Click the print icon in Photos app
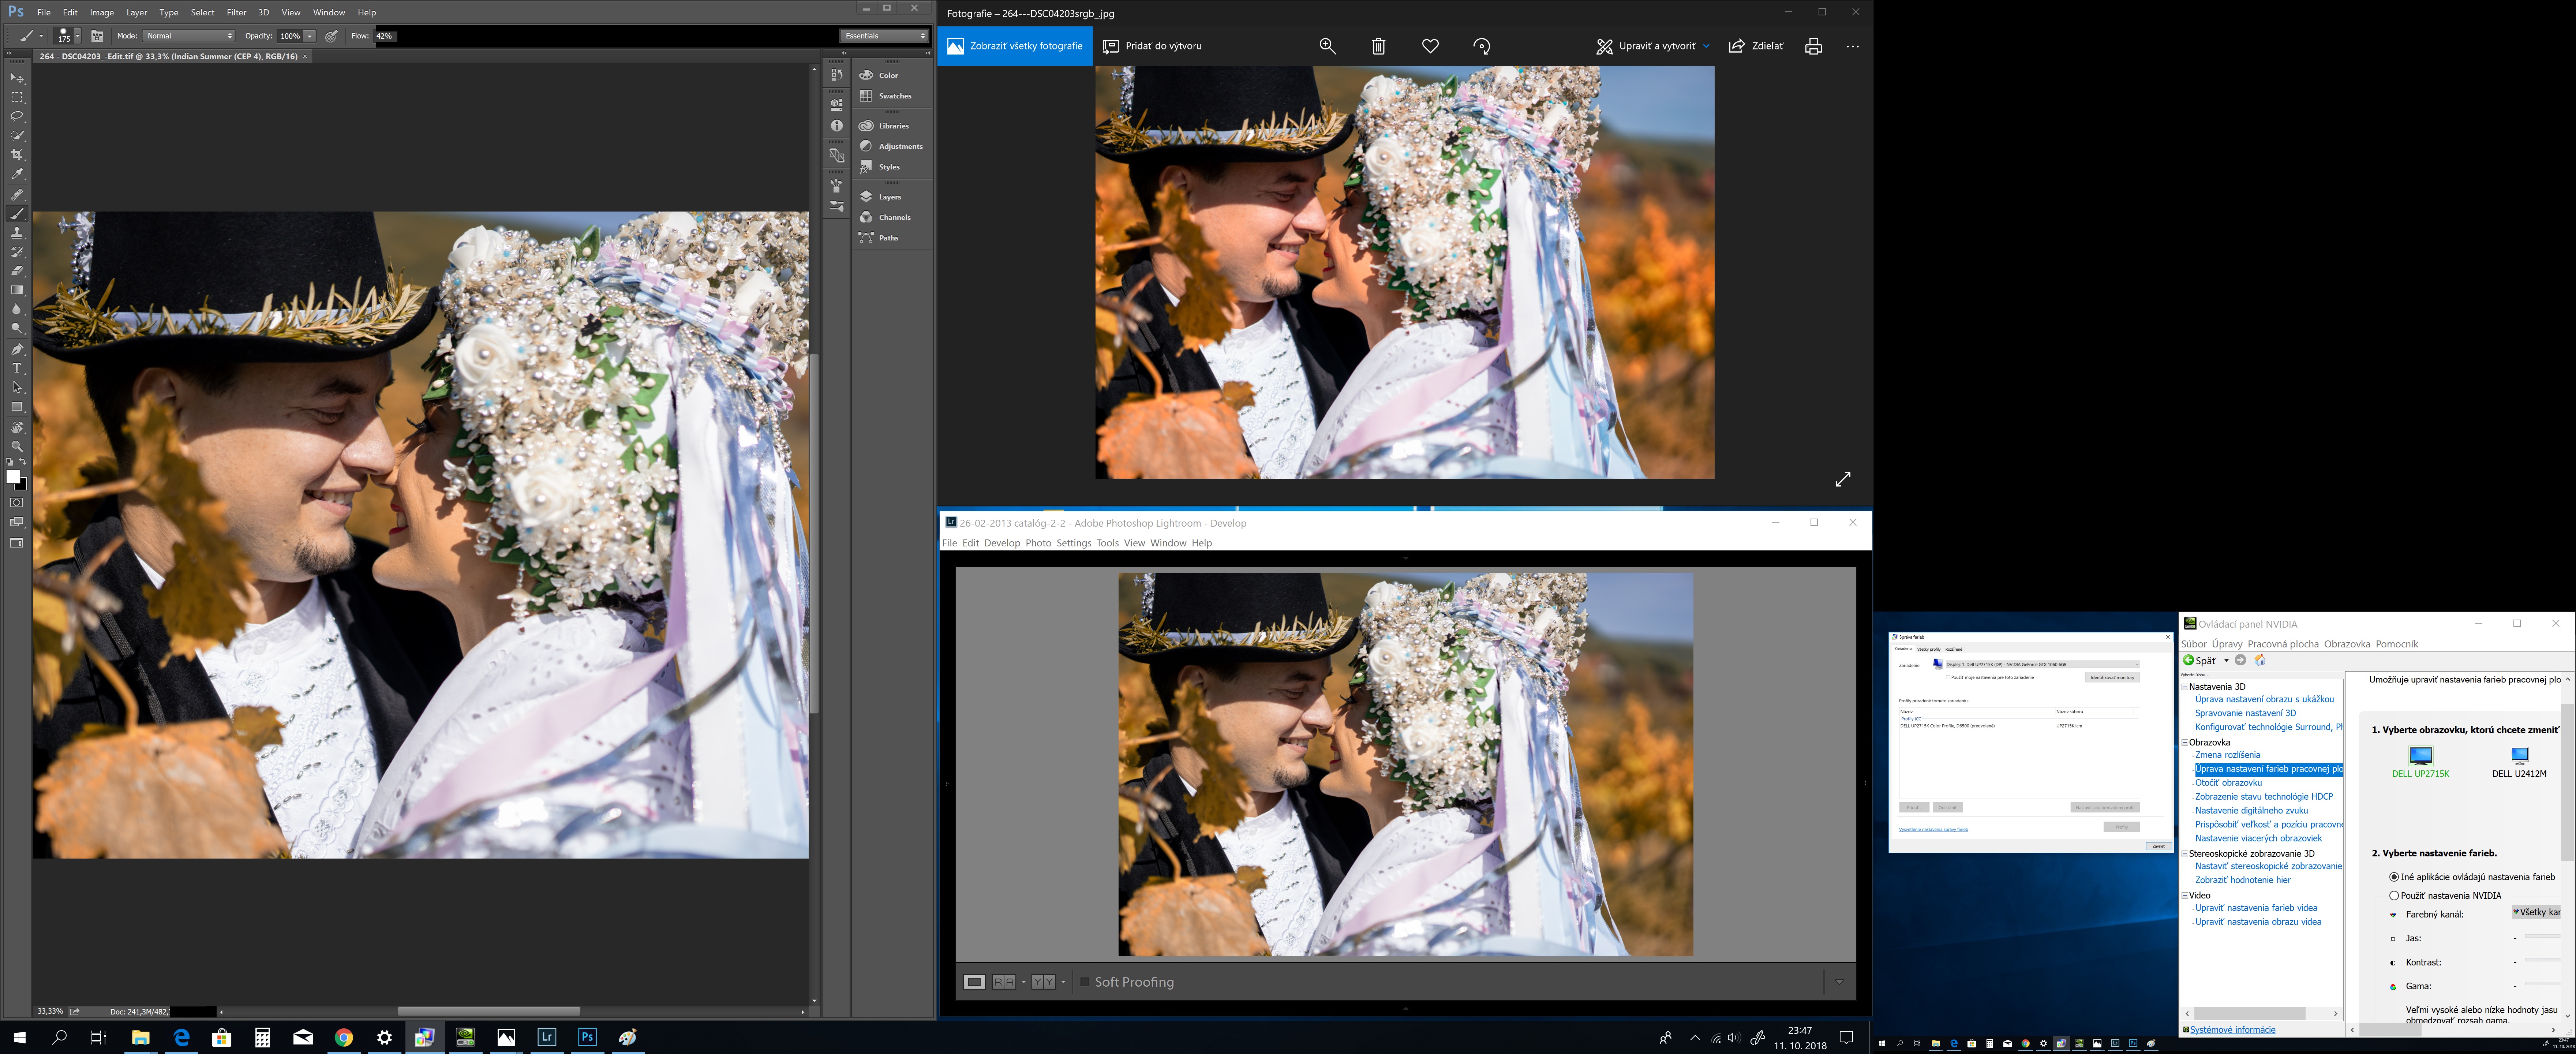Screen dimensions: 2576x1054 click(x=1813, y=46)
